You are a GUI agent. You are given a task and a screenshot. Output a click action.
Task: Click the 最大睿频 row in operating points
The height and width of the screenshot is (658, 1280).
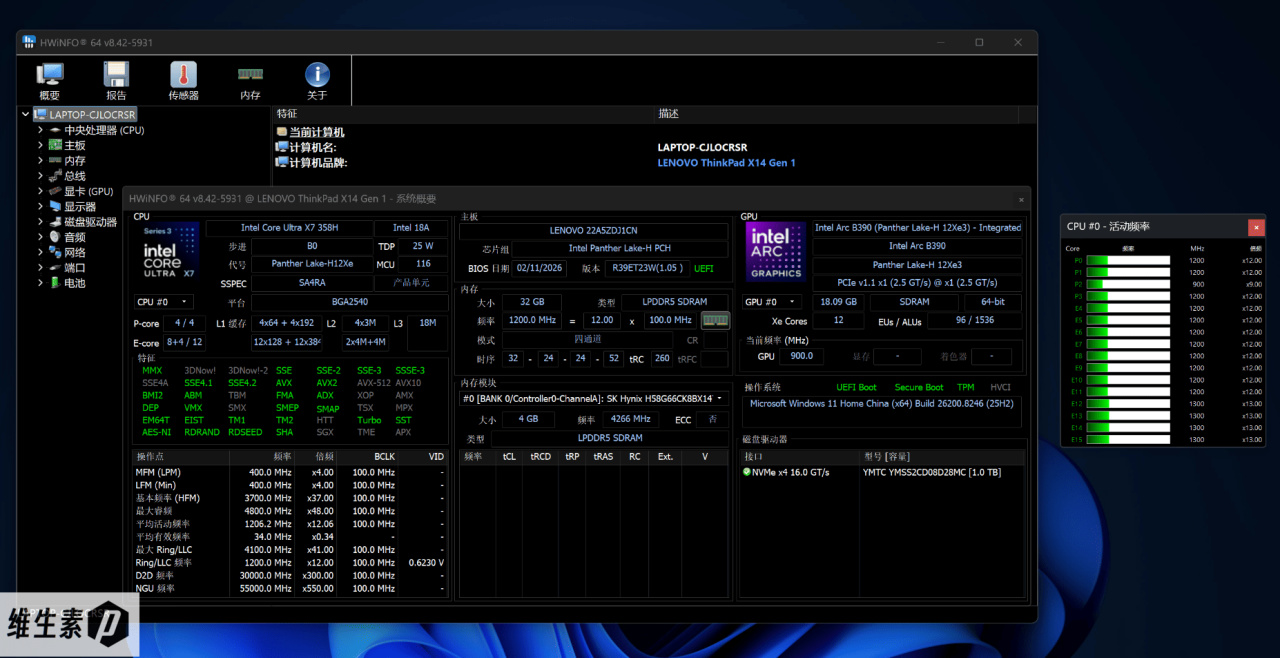tap(290, 511)
